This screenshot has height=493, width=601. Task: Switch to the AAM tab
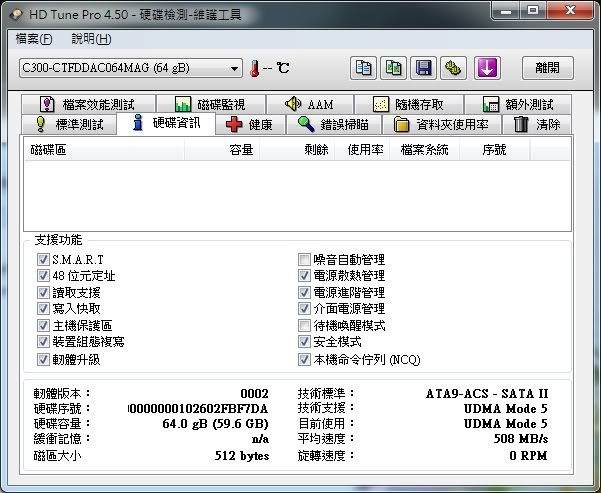[x=310, y=104]
